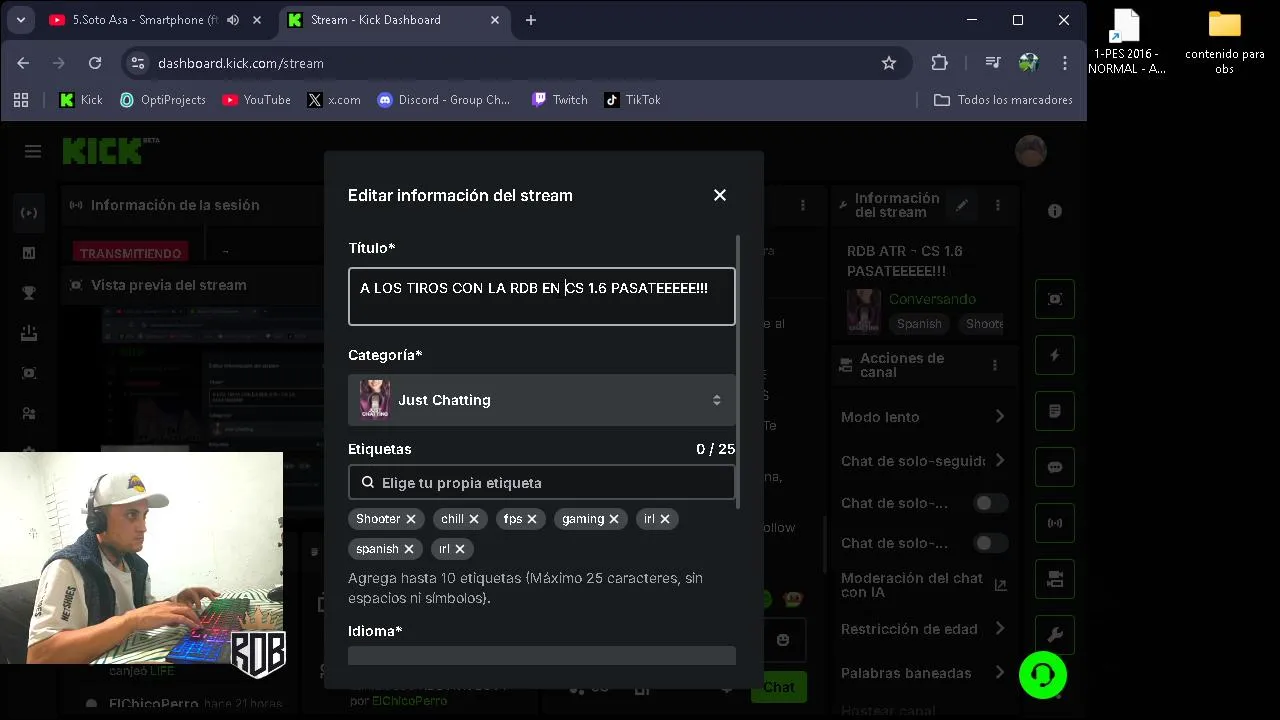The image size is (1280, 720).
Task: Toggle the second Chat de solo switch
Action: pyautogui.click(x=991, y=543)
